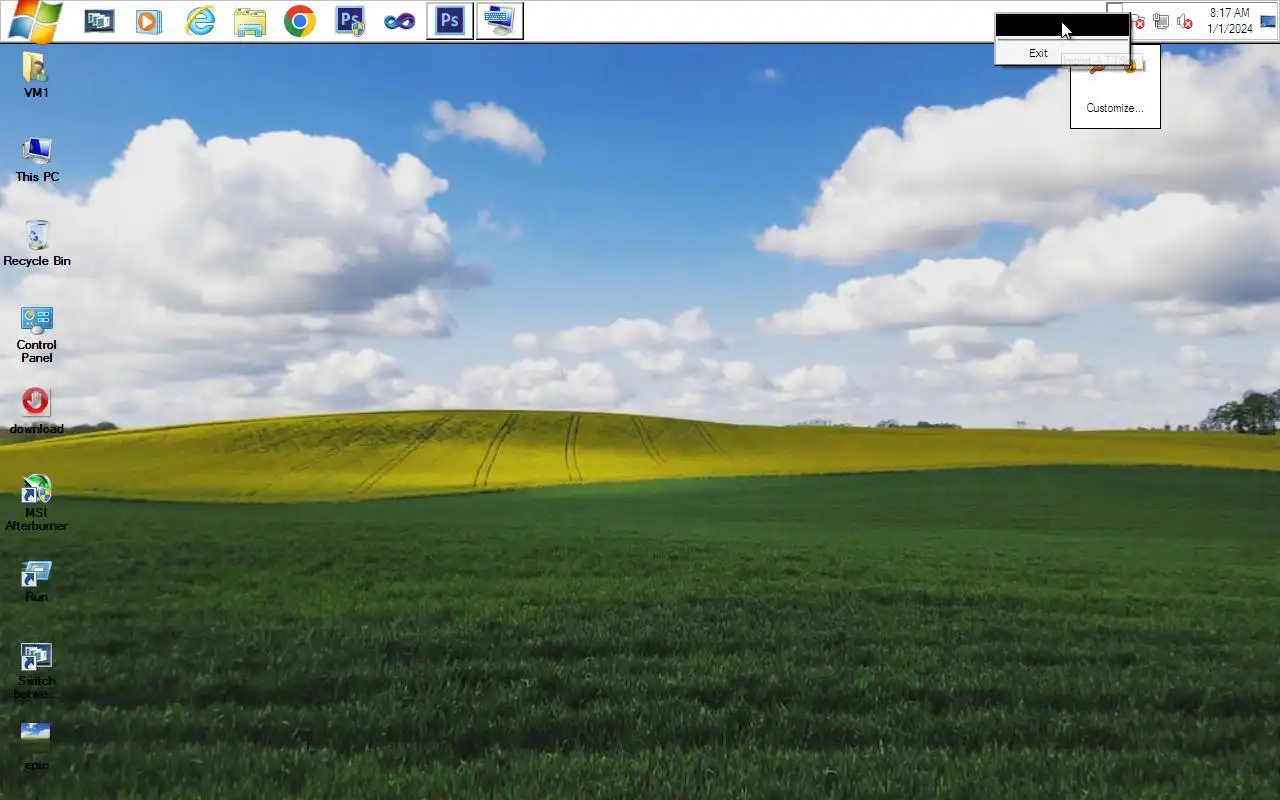The width and height of the screenshot is (1280, 800).
Task: Select the This PC desktop icon
Action: pos(37,160)
